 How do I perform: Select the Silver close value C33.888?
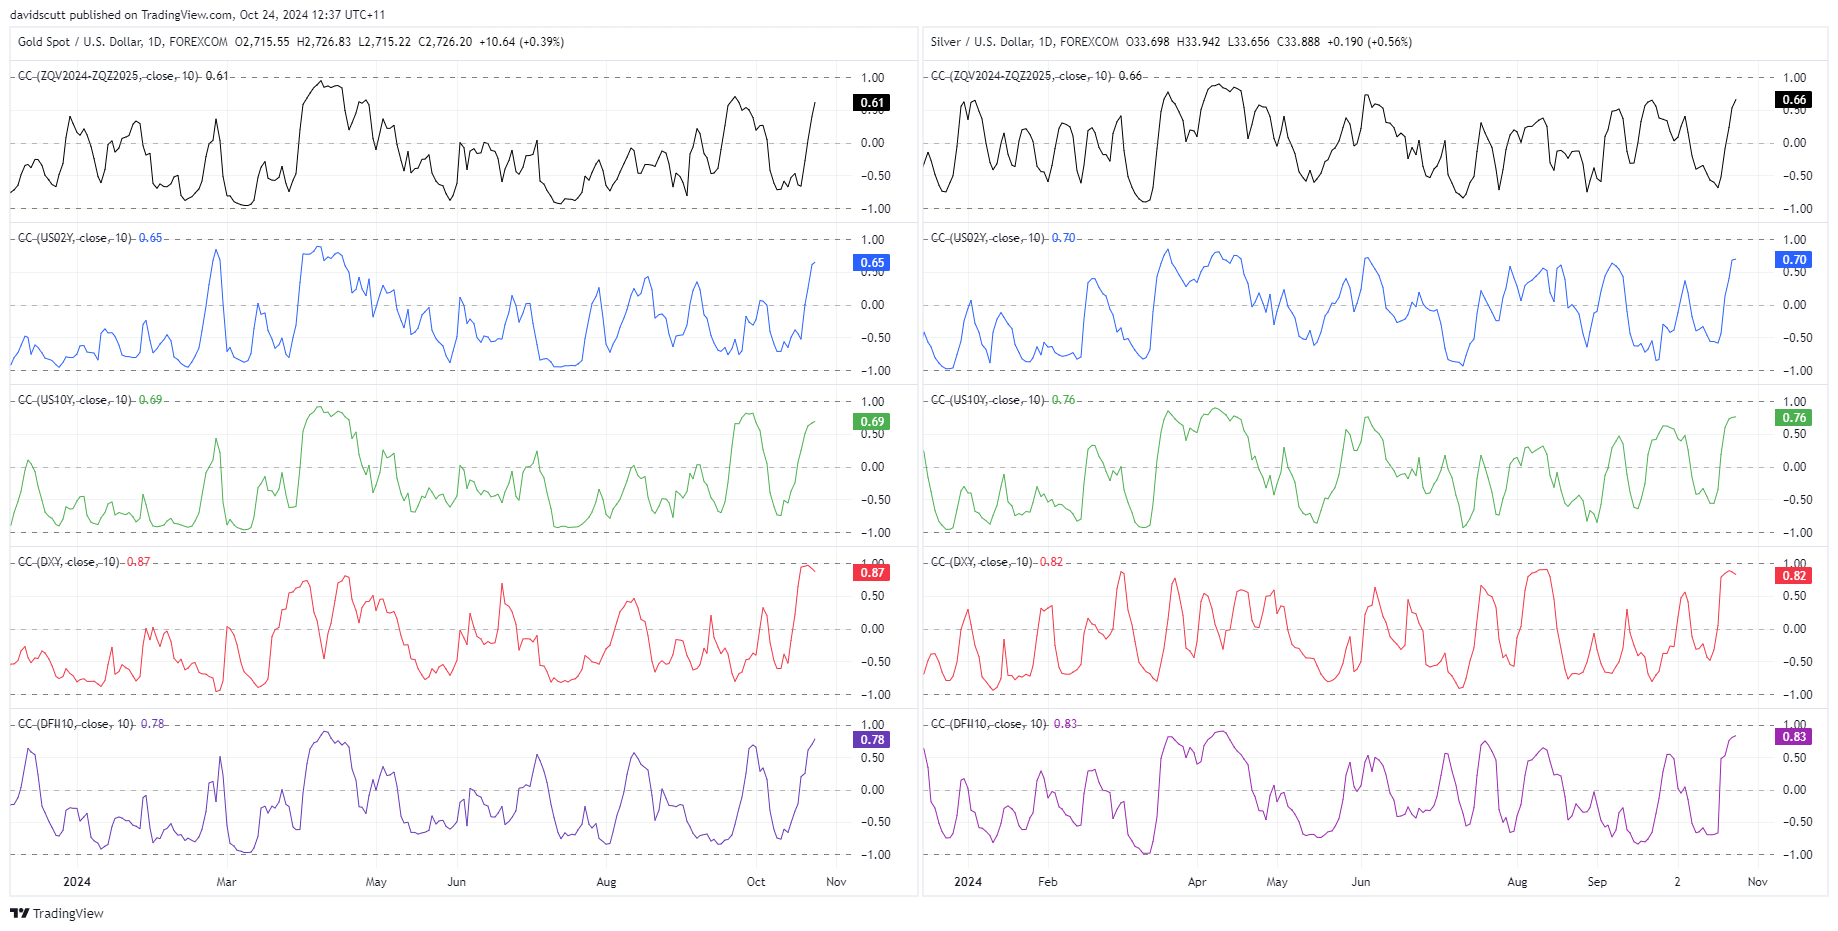[1298, 42]
